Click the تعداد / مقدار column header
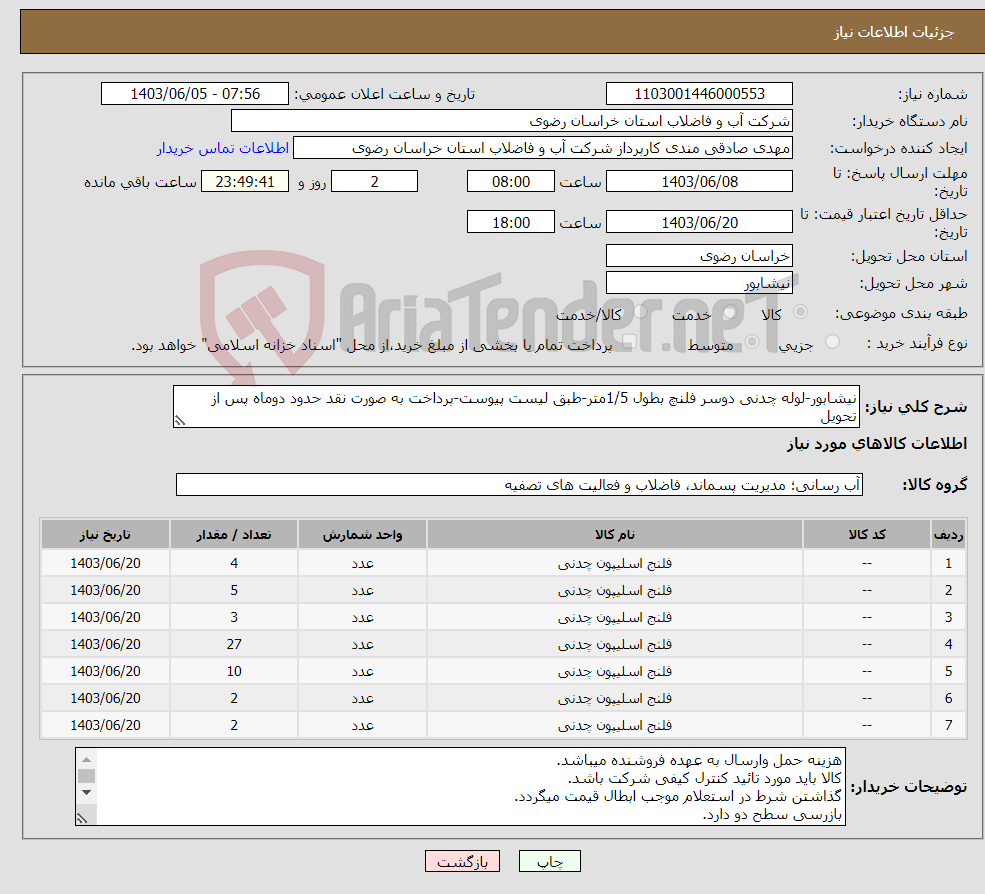The image size is (985, 894). (234, 535)
